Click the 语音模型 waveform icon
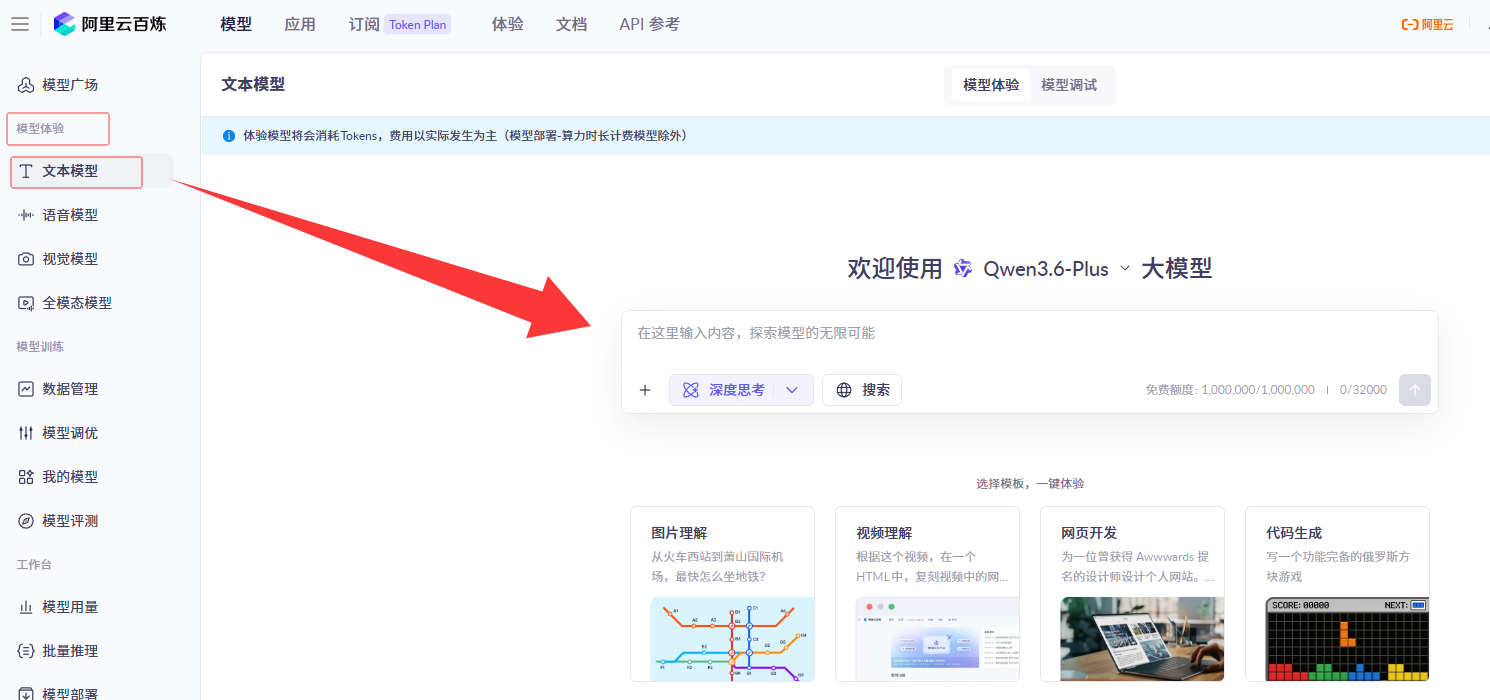Screen dimensions: 1490x700 click(26, 215)
